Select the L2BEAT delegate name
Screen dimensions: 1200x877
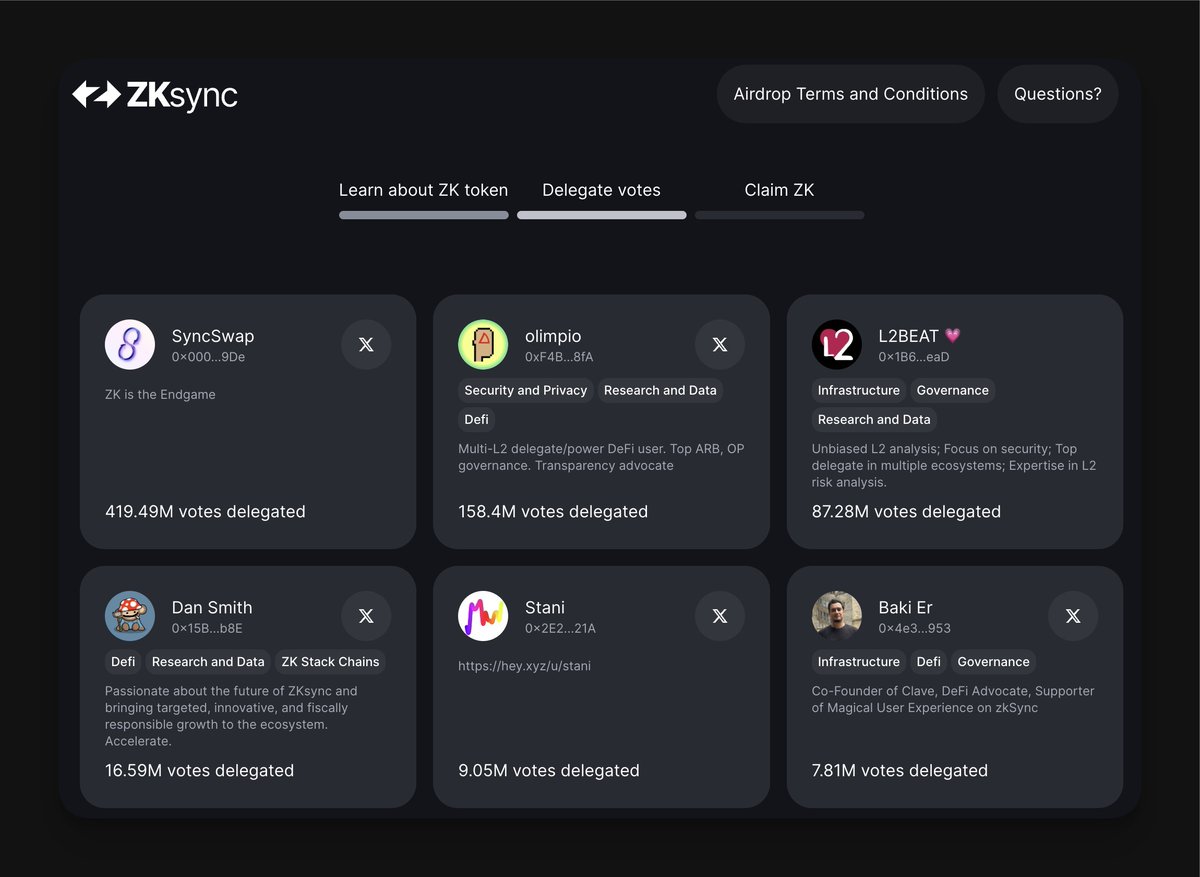pos(908,336)
